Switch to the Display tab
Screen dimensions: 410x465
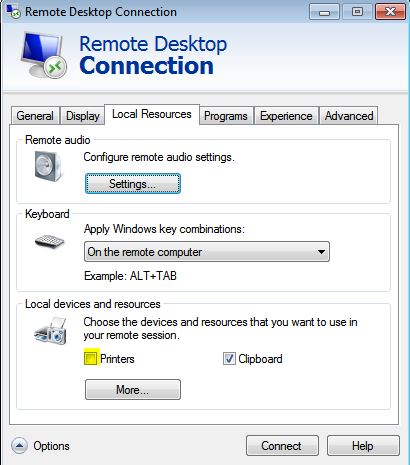click(x=83, y=116)
